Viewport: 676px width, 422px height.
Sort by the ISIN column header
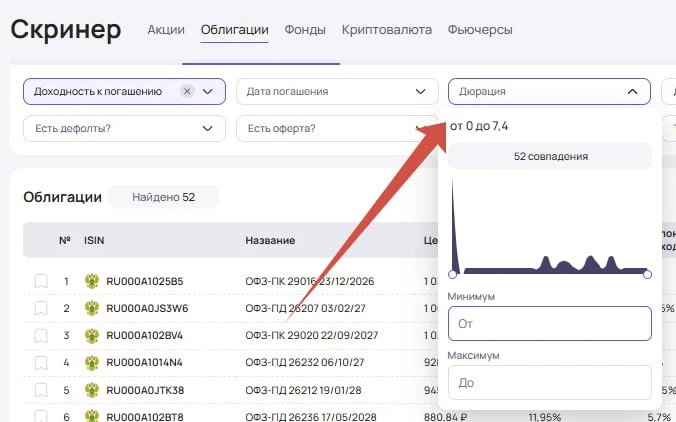point(94,240)
